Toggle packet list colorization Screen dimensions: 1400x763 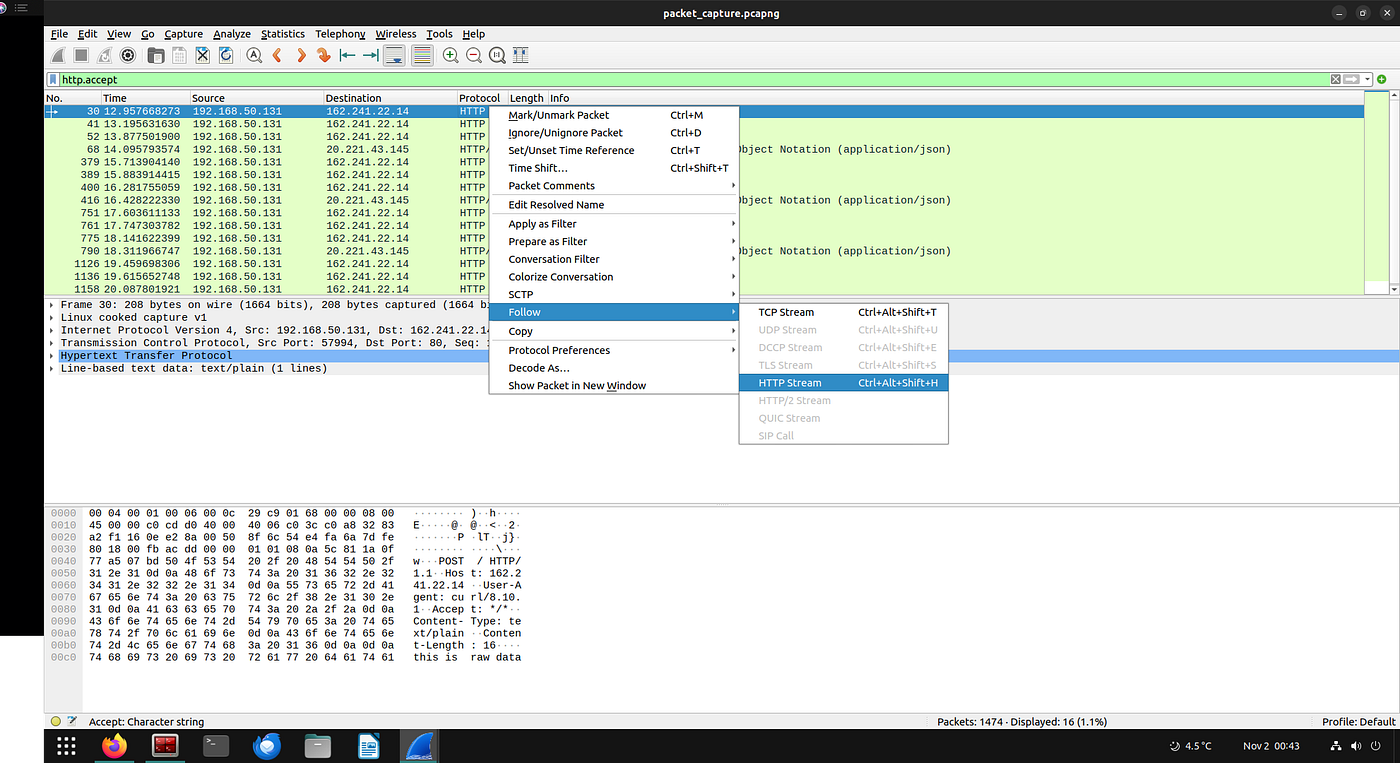click(421, 56)
